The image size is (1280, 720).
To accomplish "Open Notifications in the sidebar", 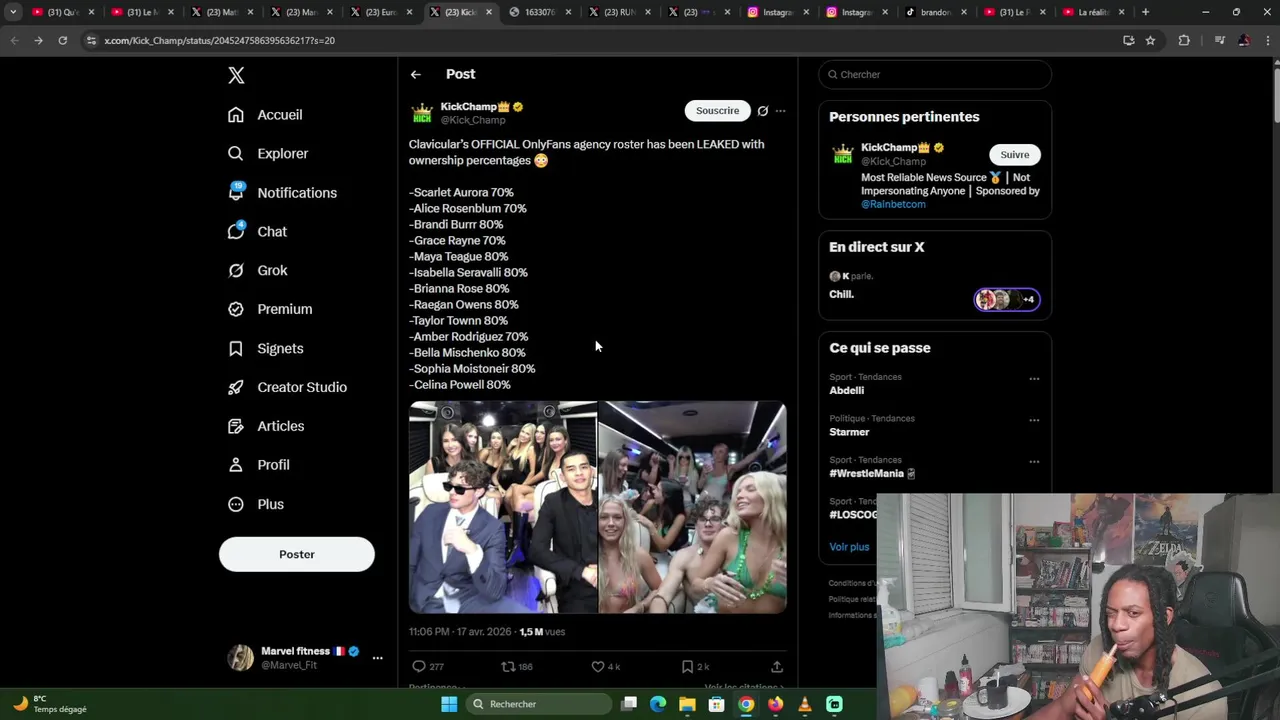I will [282, 193].
